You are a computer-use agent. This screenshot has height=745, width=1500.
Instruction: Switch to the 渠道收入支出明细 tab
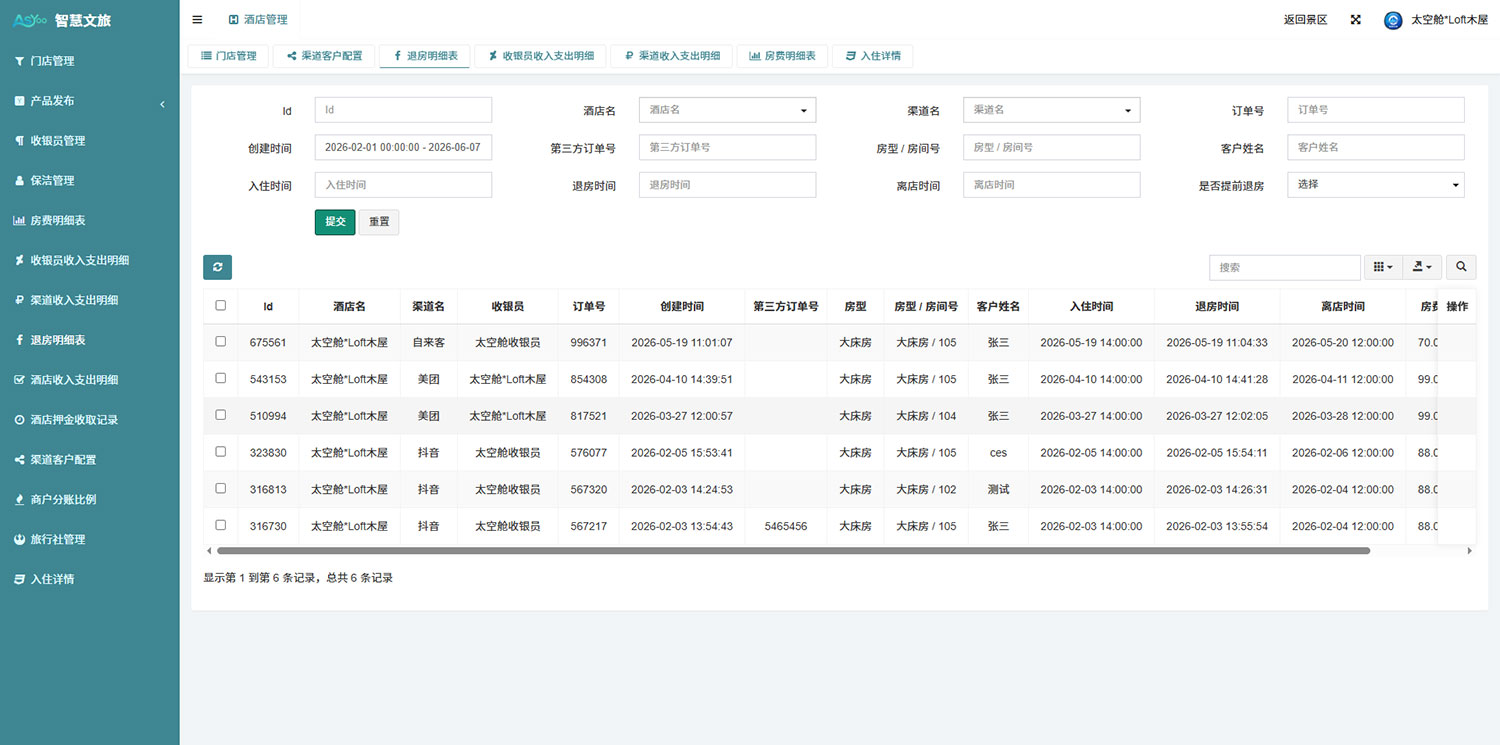tap(672, 56)
